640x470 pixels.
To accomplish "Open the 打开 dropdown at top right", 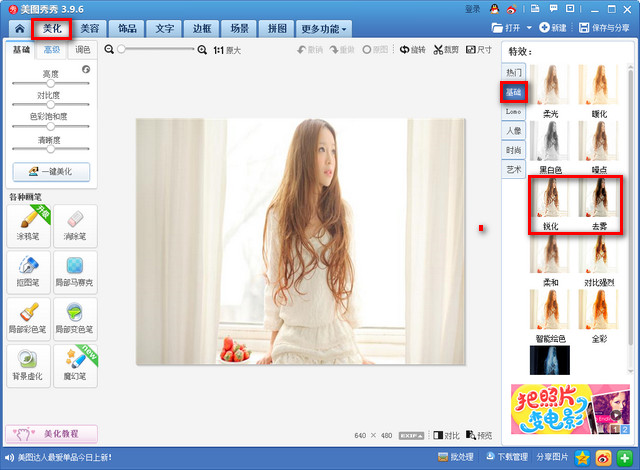I will pos(512,28).
